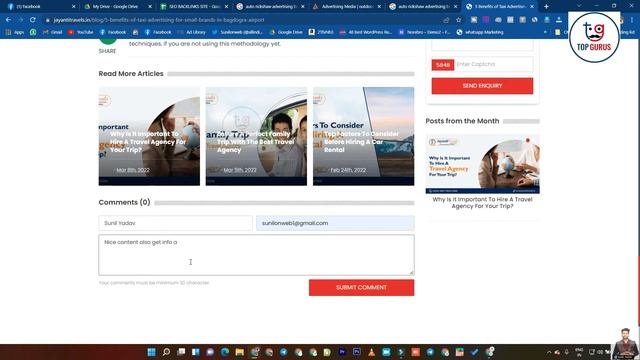Click the SUBMIT COMMENT button

click(361, 287)
